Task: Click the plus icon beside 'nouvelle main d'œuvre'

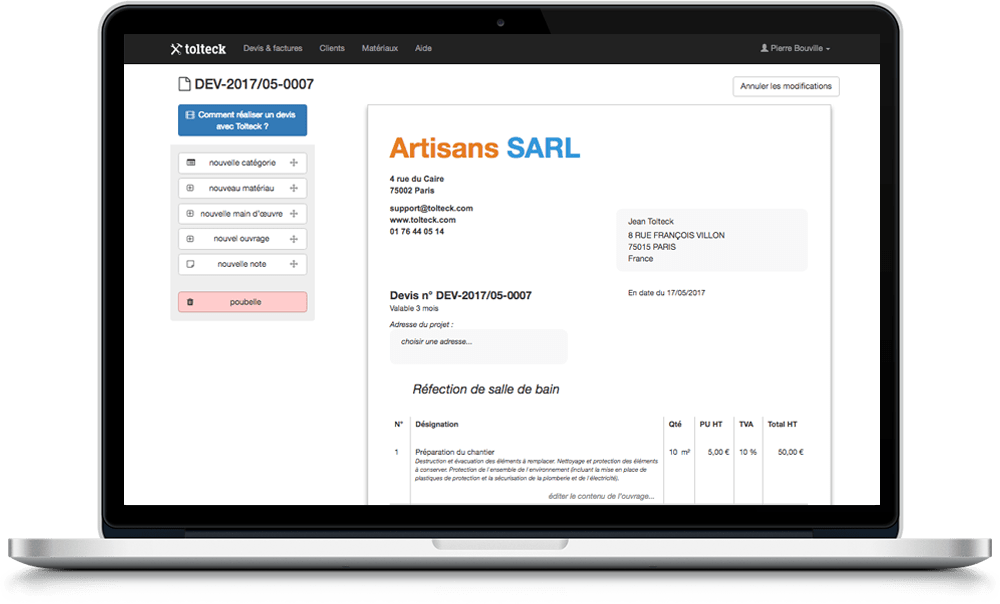Action: coord(191,214)
